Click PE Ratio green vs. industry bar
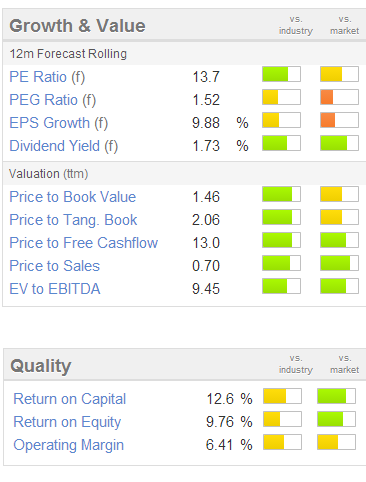Viewport: 366px width, 482px height. tap(281, 74)
